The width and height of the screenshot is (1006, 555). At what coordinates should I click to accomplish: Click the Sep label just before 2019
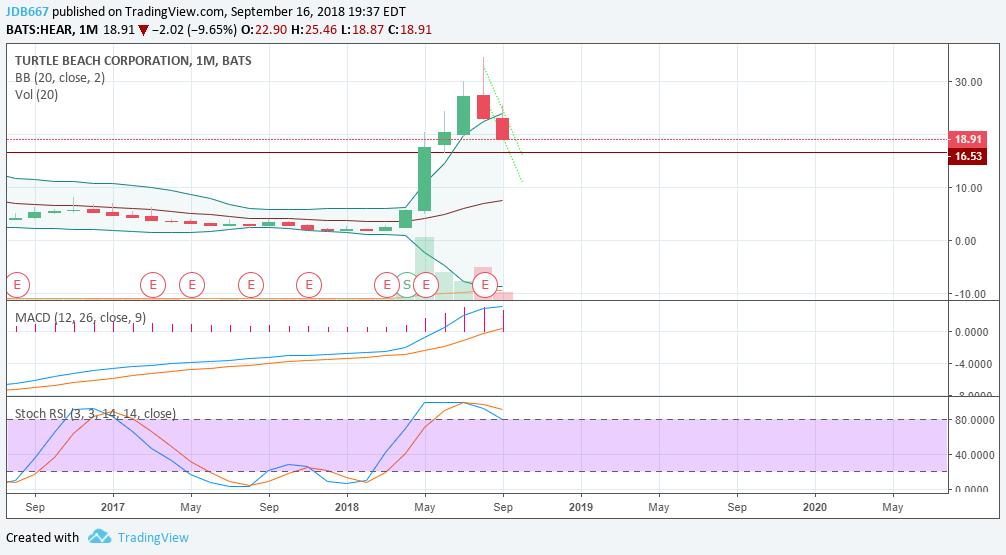[503, 507]
